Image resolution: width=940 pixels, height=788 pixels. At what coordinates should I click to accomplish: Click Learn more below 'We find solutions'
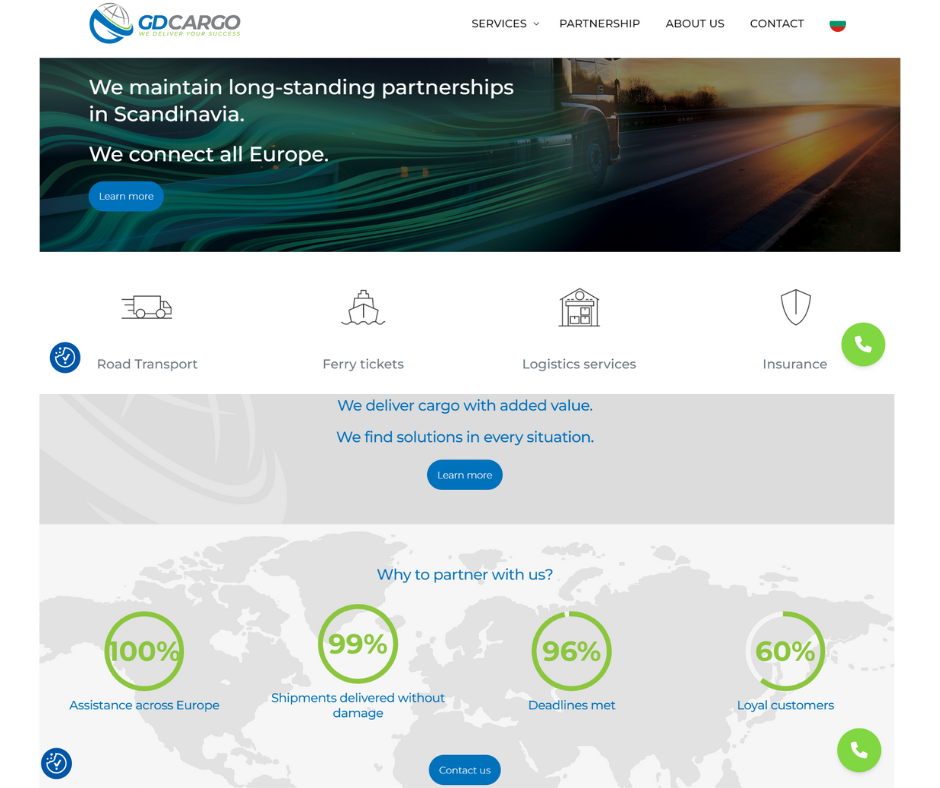tap(465, 475)
